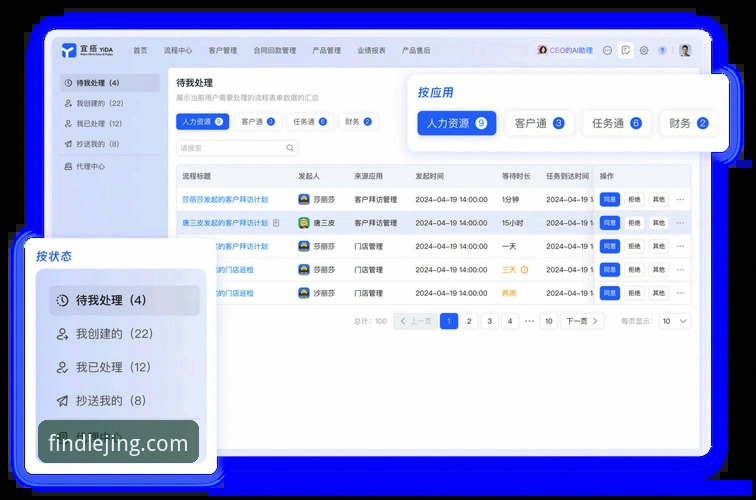Image resolution: width=756 pixels, height=500 pixels.
Task: Select the small 客户通 3 filter tab
Action: (258, 122)
